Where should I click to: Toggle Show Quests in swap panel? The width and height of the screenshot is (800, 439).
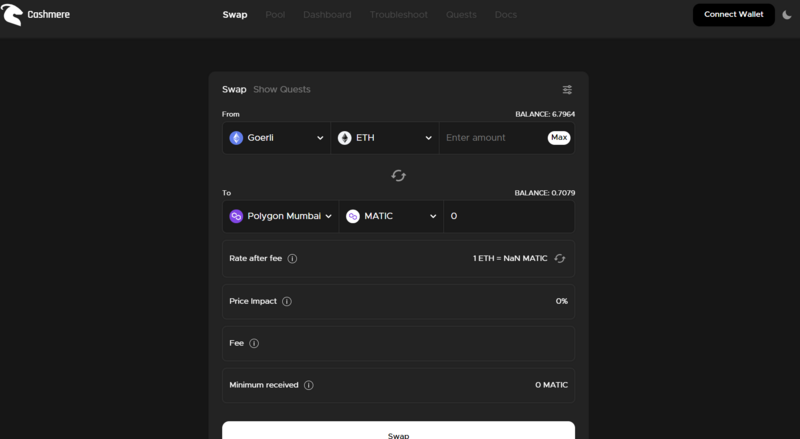pyautogui.click(x=282, y=89)
